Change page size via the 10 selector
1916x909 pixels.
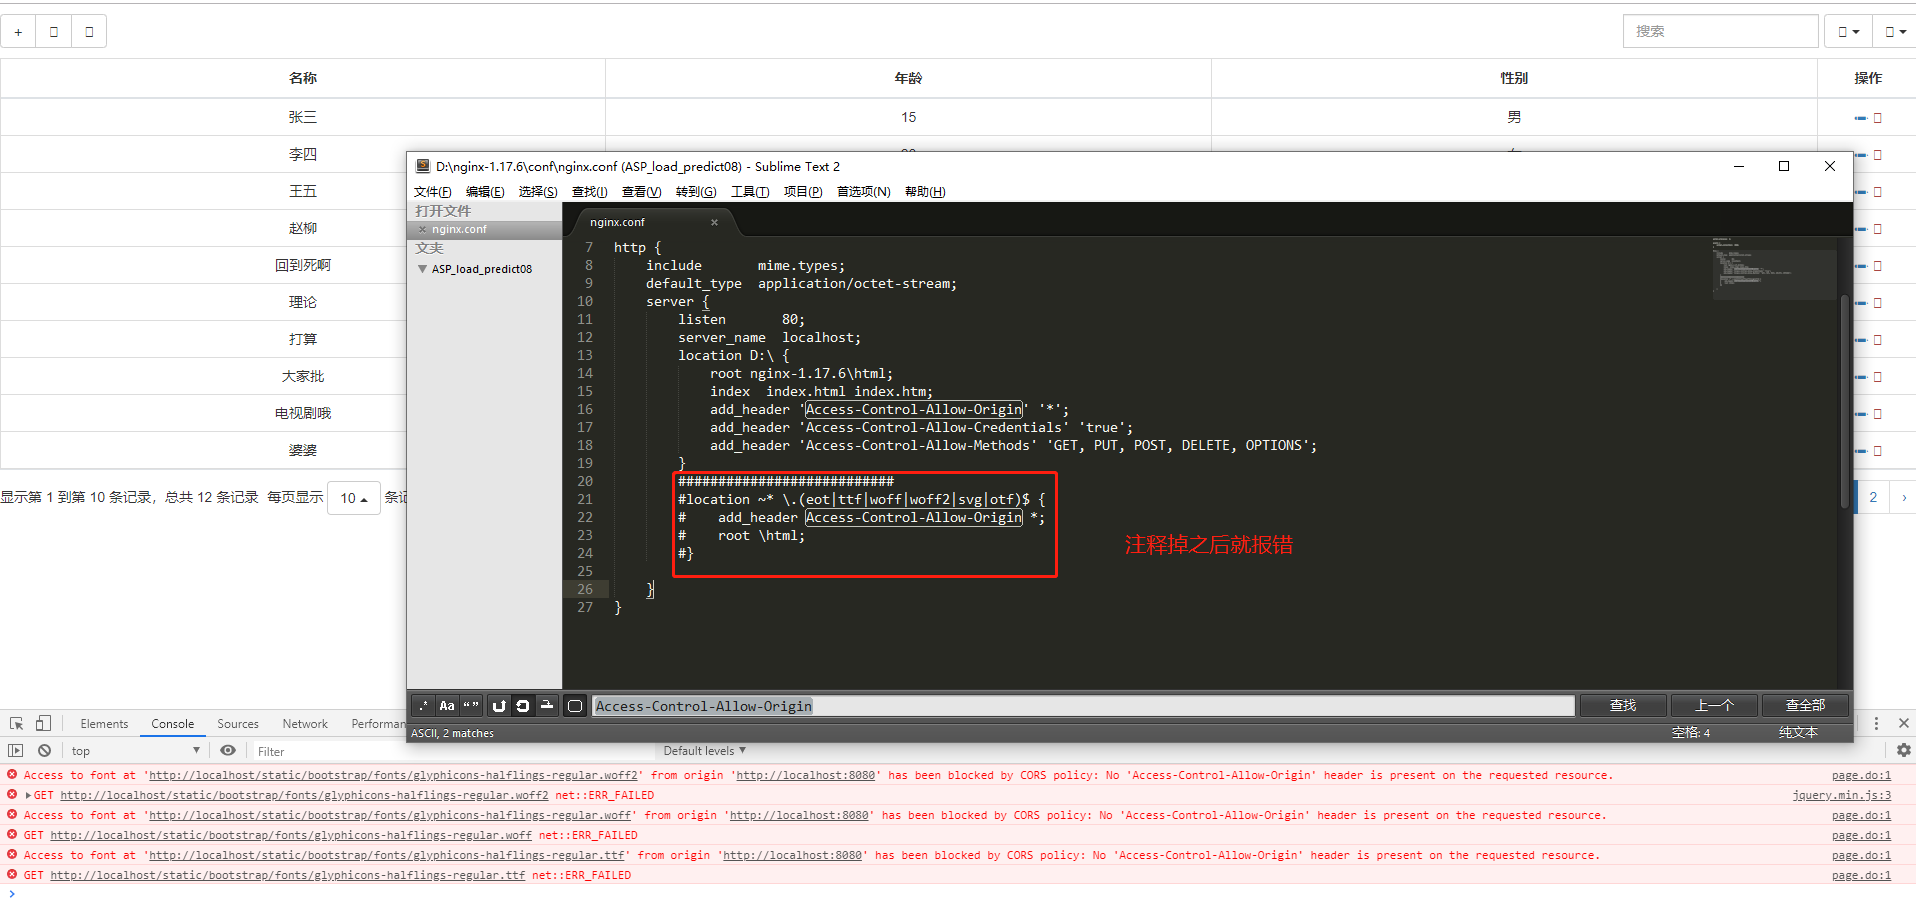click(352, 497)
